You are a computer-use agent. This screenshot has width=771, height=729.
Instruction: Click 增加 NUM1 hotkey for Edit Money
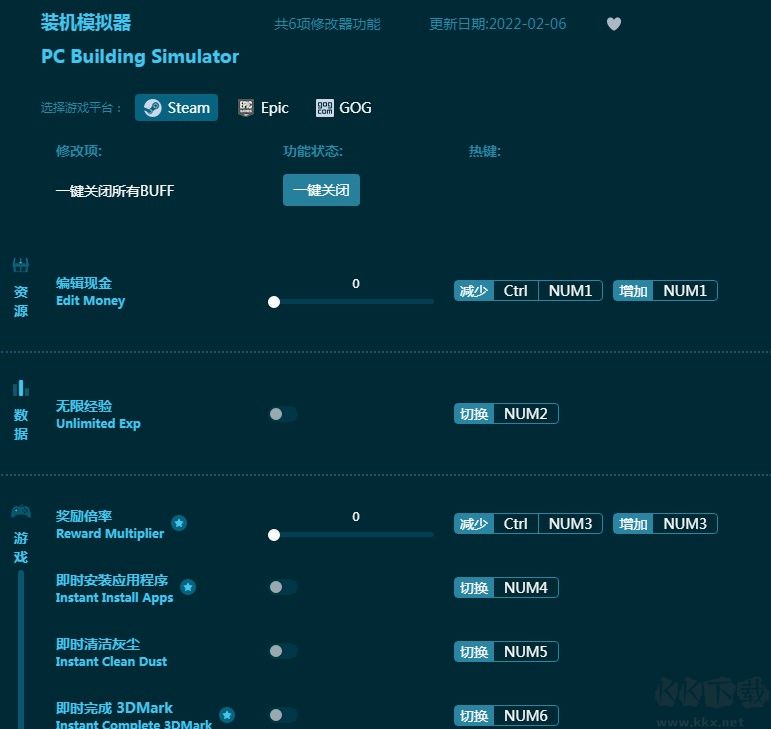(x=665, y=291)
